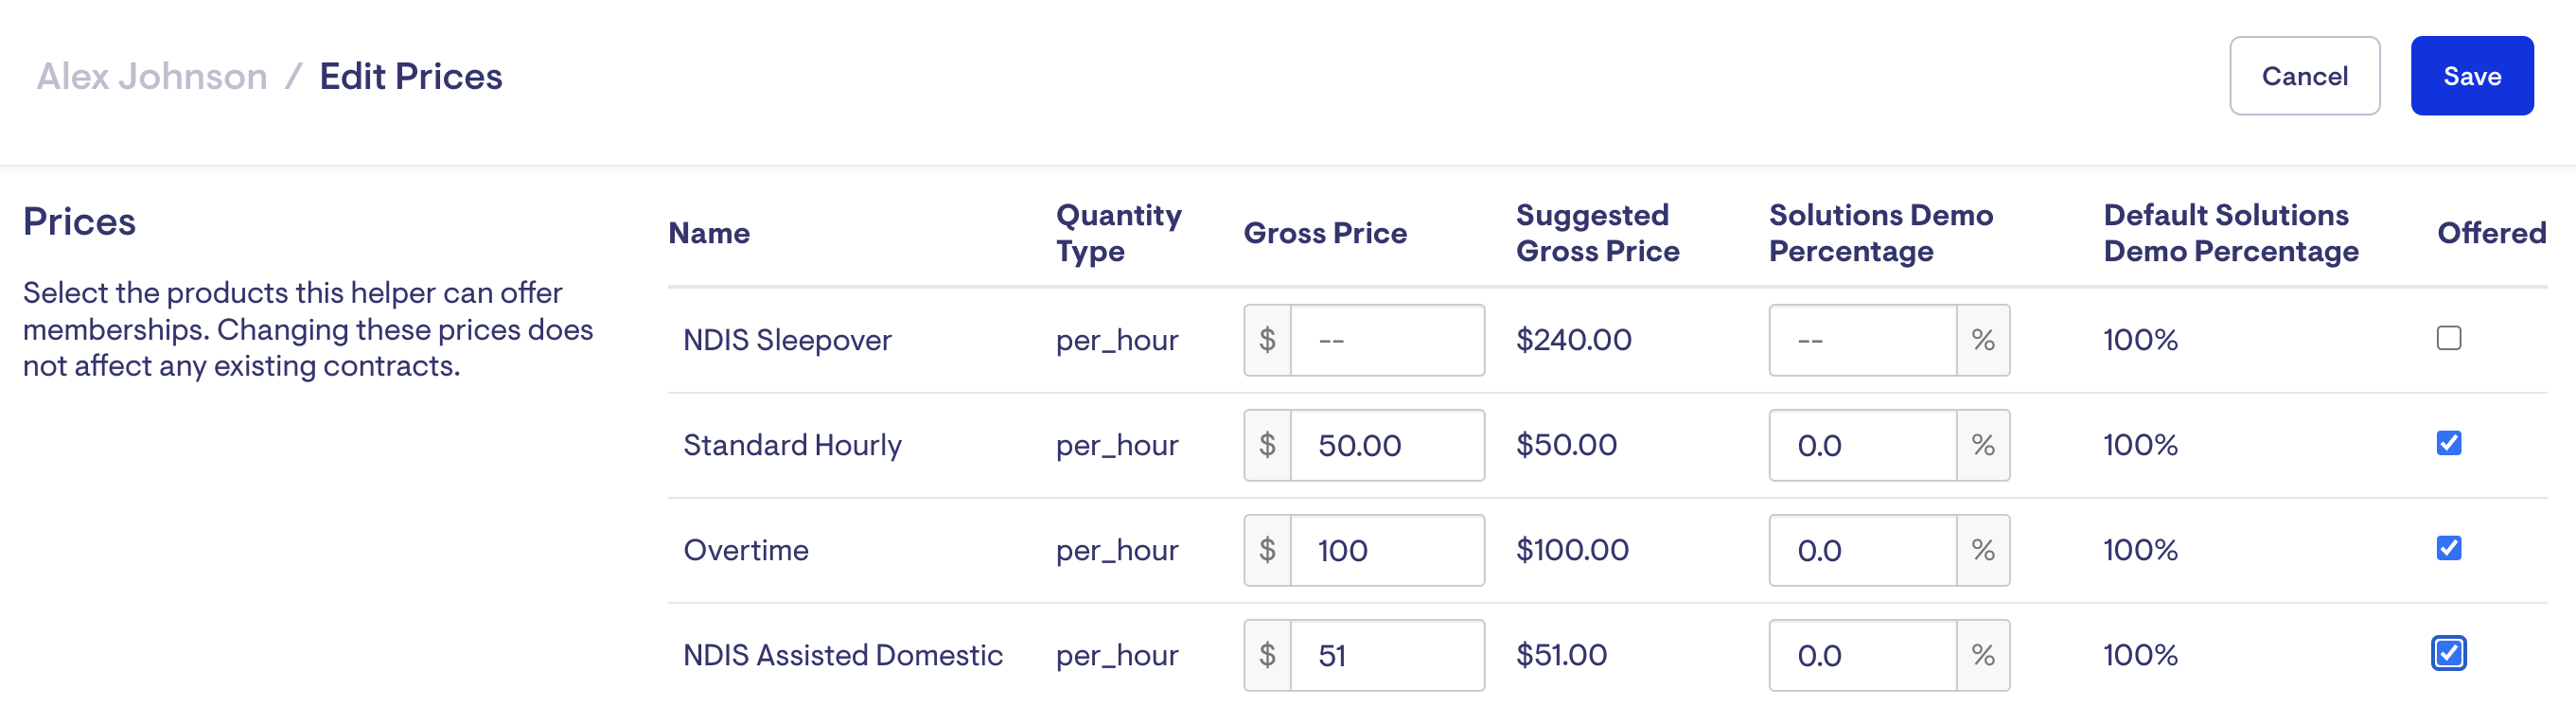Uncheck the Overtime offered checkbox
The height and width of the screenshot is (706, 2576).
pyautogui.click(x=2448, y=548)
